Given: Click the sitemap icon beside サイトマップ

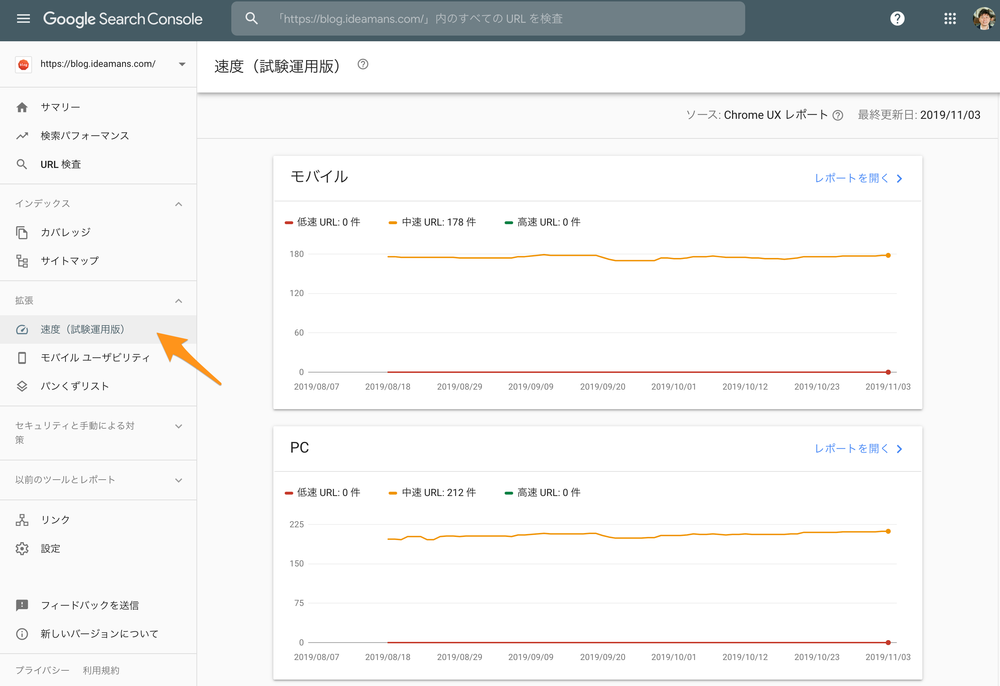Looking at the screenshot, I should click(x=22, y=261).
